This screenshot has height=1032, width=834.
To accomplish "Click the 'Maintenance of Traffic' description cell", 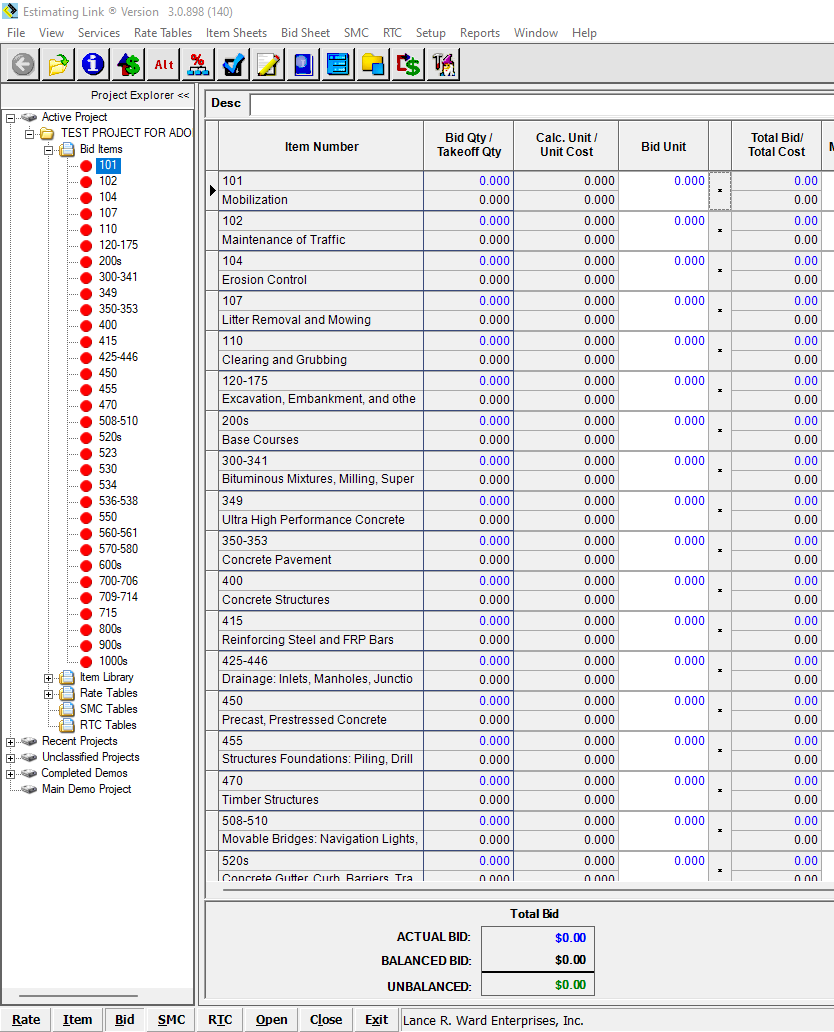I will (321, 240).
